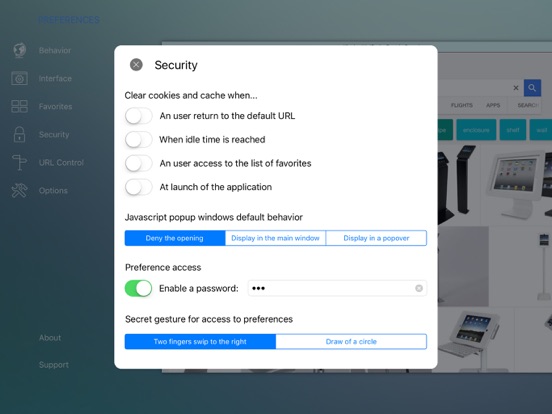Close the Security dialog
This screenshot has height=414, width=552.
(x=136, y=65)
